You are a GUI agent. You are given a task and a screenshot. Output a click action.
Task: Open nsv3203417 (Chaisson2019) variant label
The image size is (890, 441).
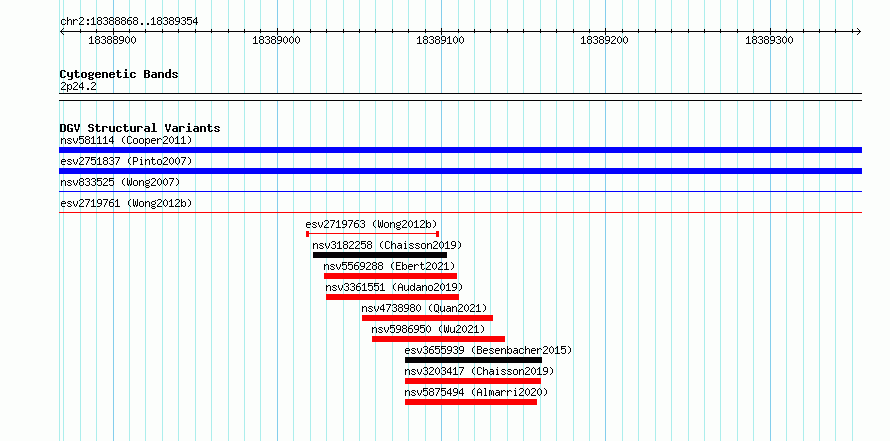coord(480,371)
